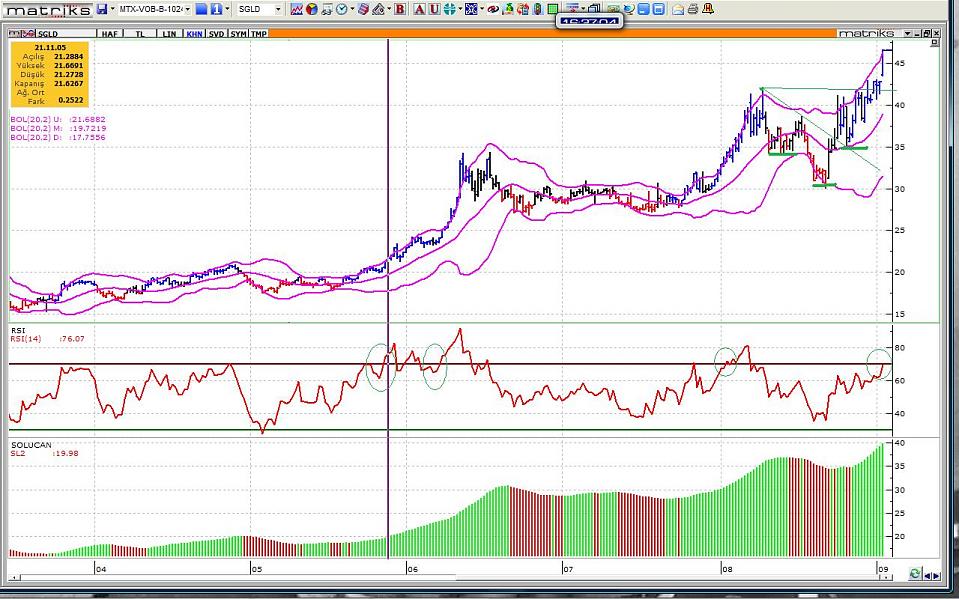Click the pie chart toolbar icon
959x599 pixels.
(312, 9)
